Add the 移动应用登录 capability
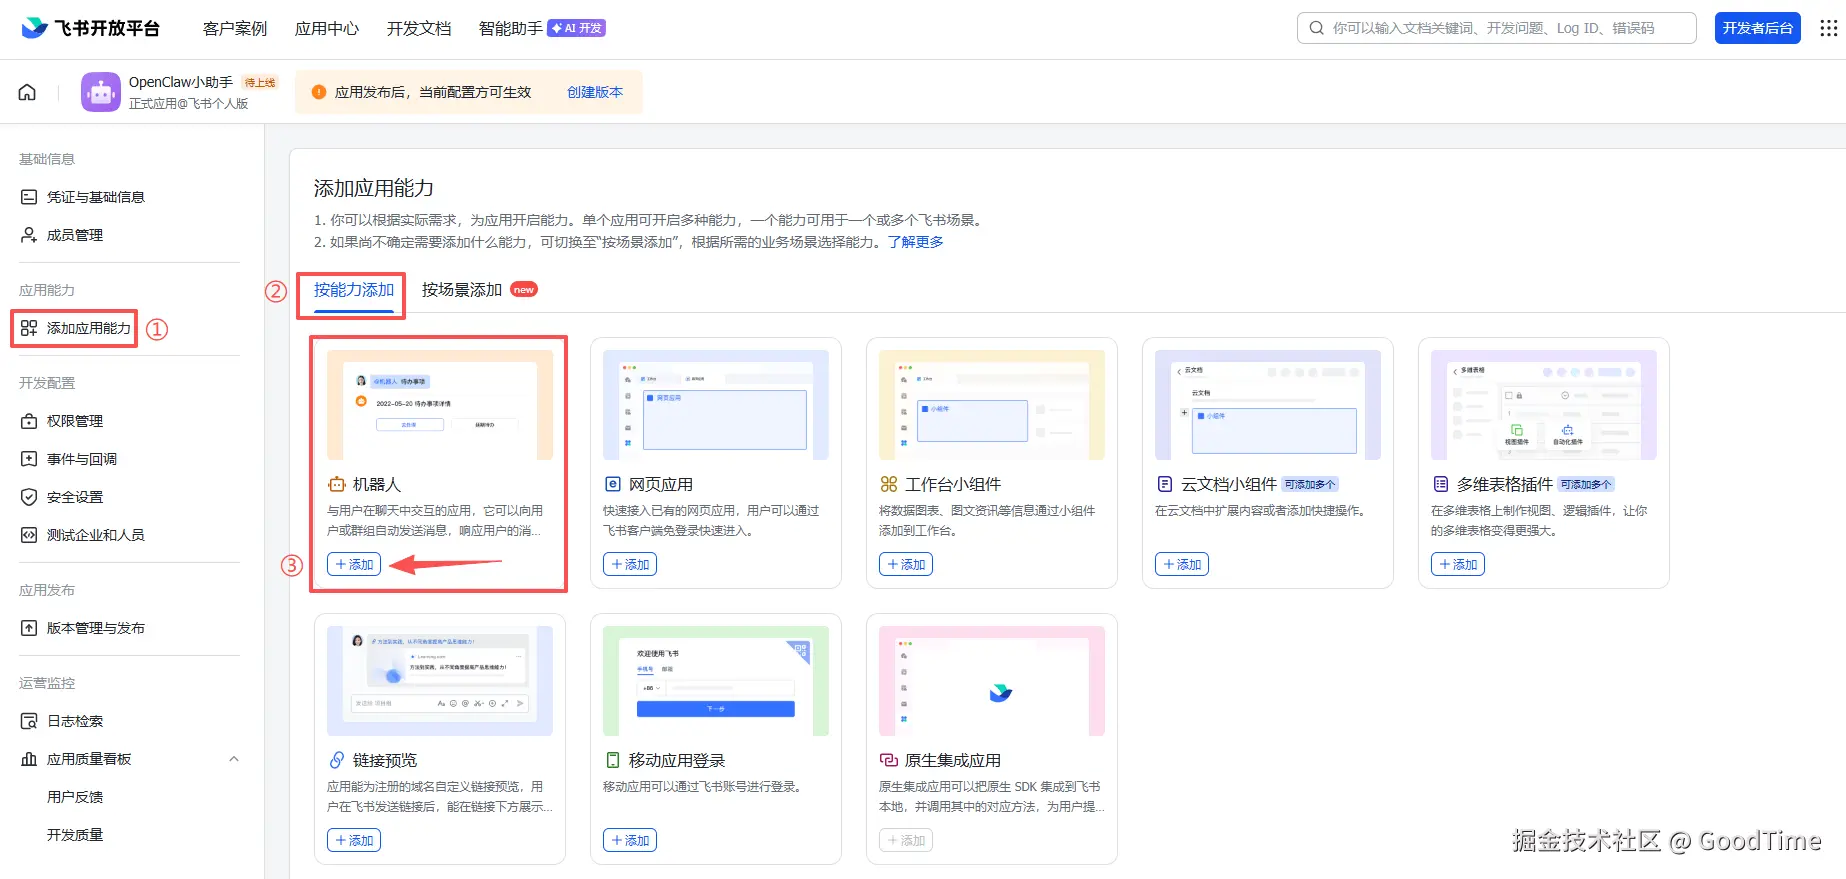 (x=630, y=840)
